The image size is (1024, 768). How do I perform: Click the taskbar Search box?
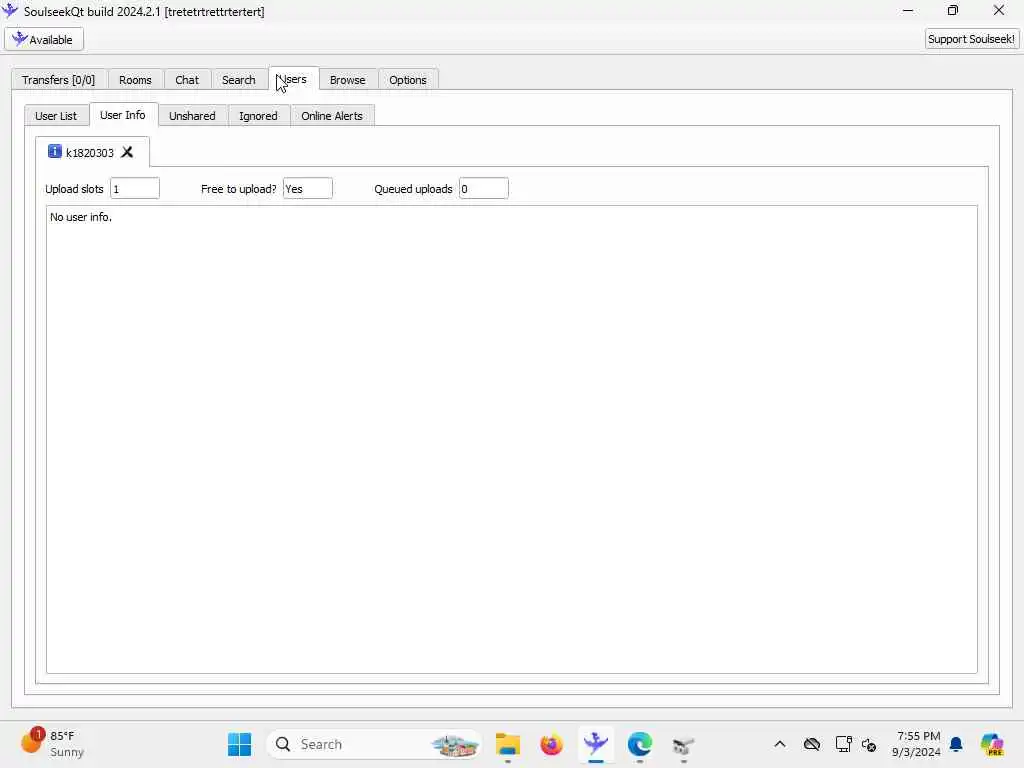374,744
